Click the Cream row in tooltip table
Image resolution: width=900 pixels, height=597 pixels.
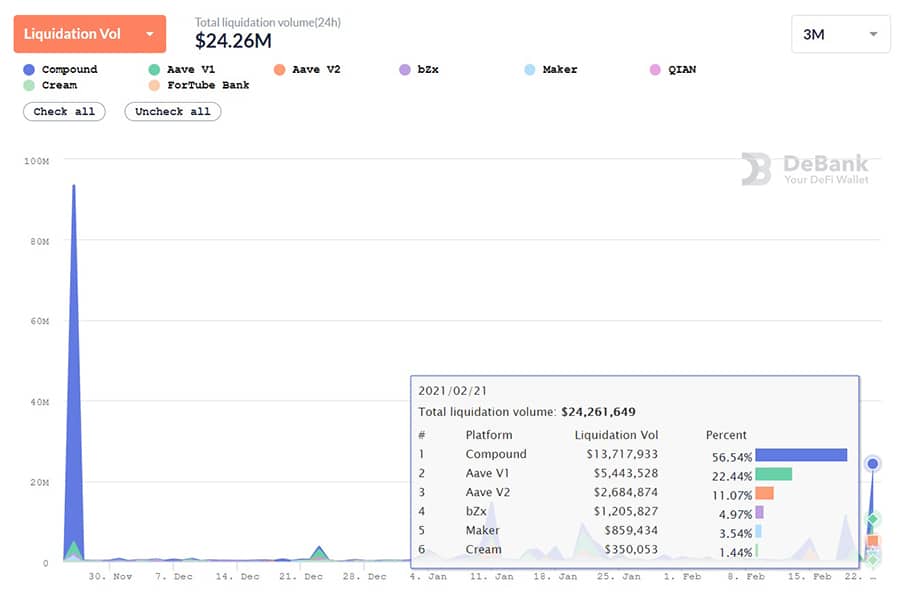[634, 549]
